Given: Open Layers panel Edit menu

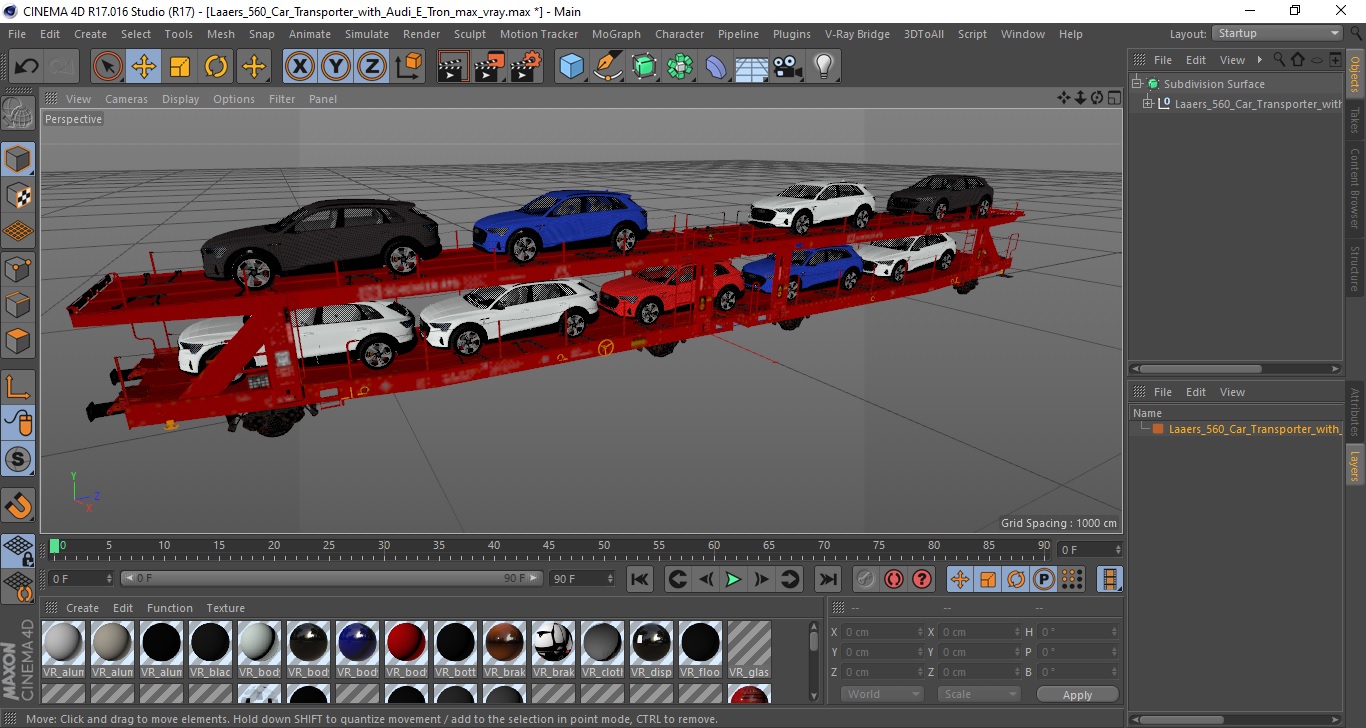Looking at the screenshot, I should click(x=1196, y=392).
